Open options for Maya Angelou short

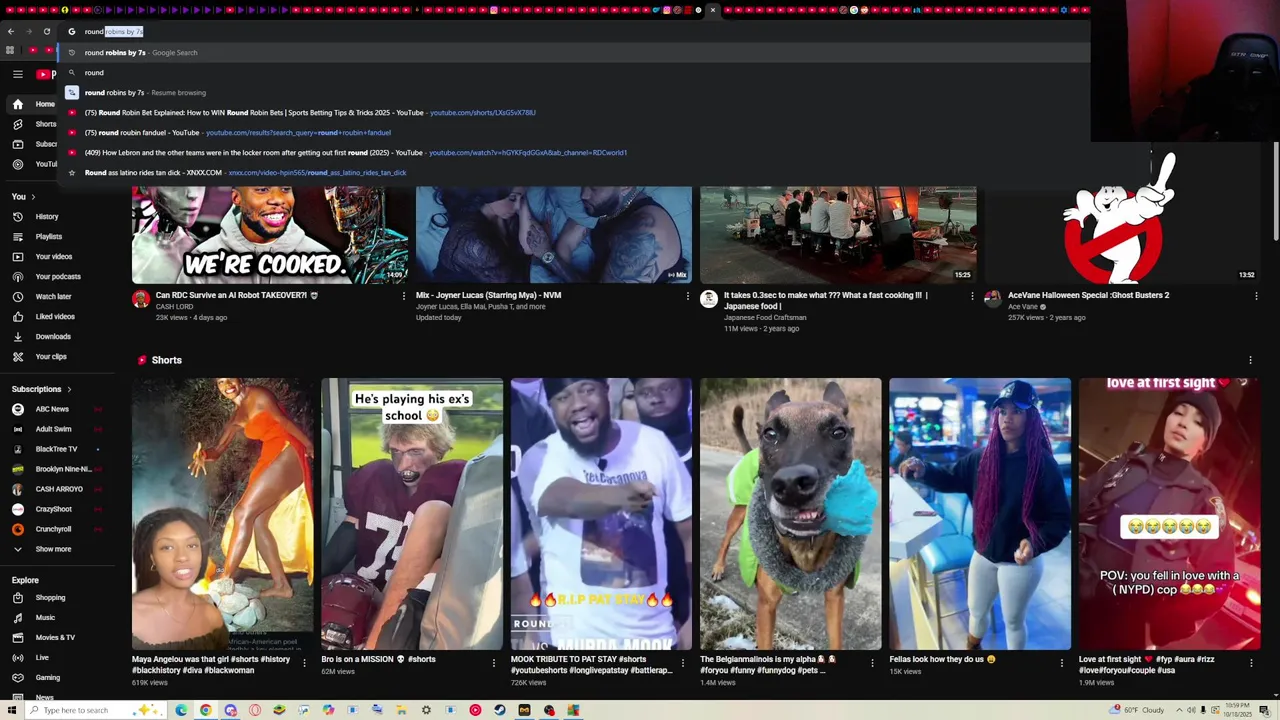(x=304, y=663)
